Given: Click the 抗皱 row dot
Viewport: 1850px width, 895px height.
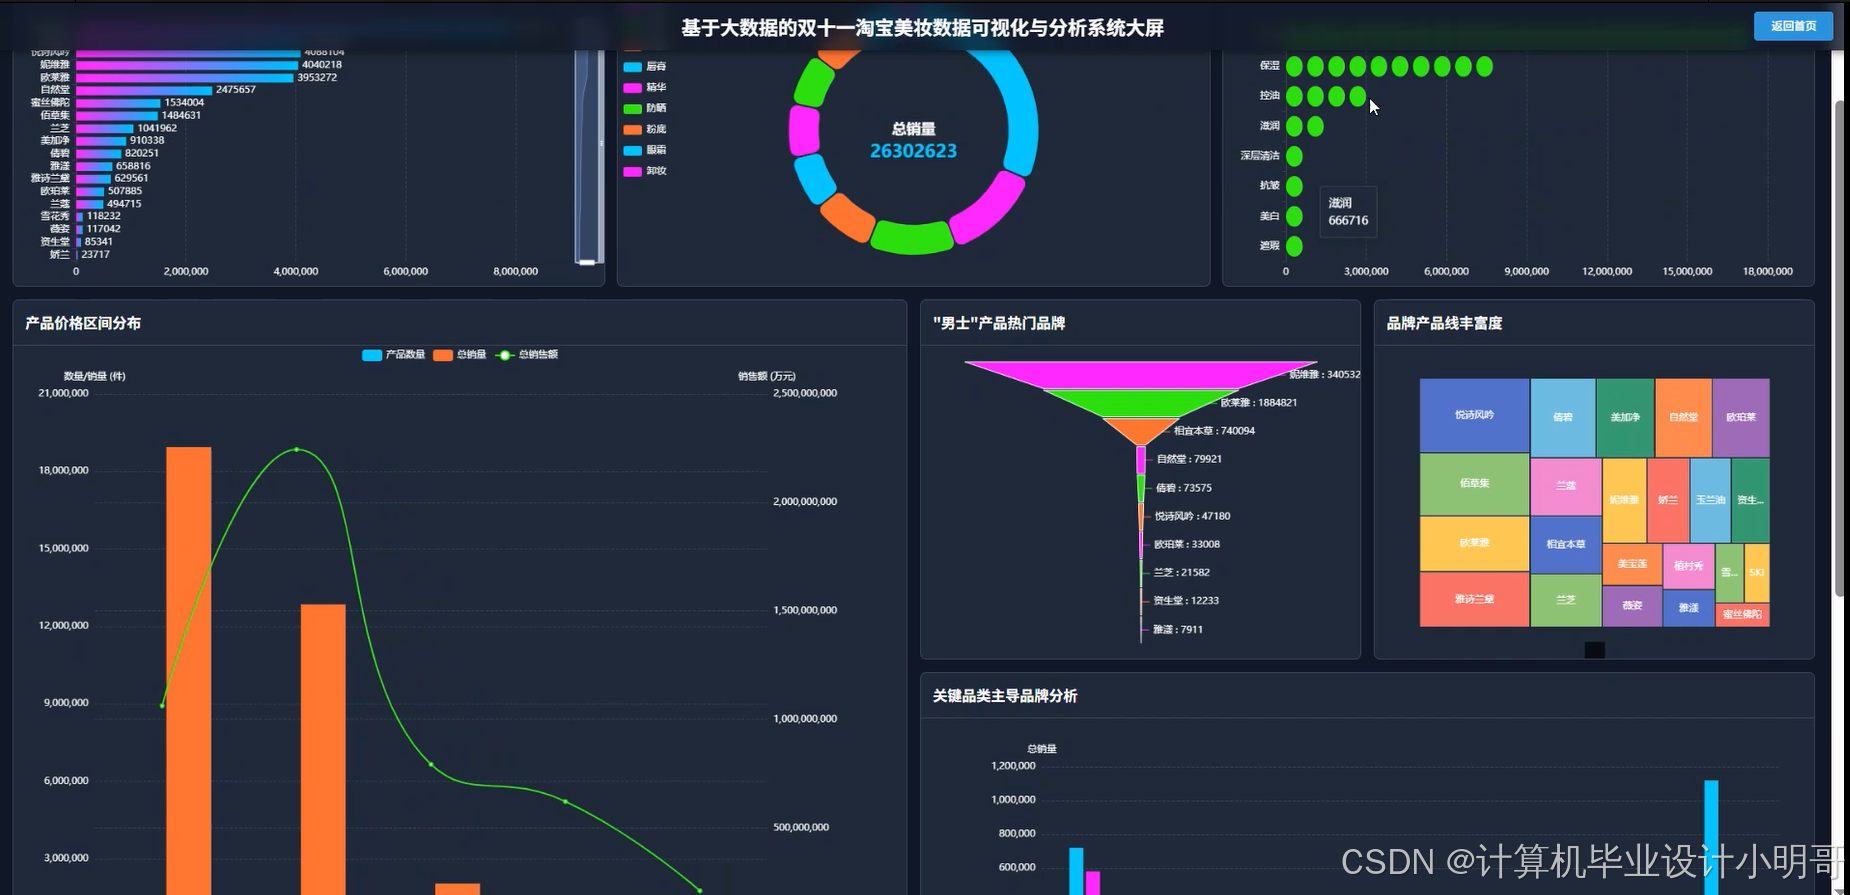Looking at the screenshot, I should pyautogui.click(x=1294, y=186).
